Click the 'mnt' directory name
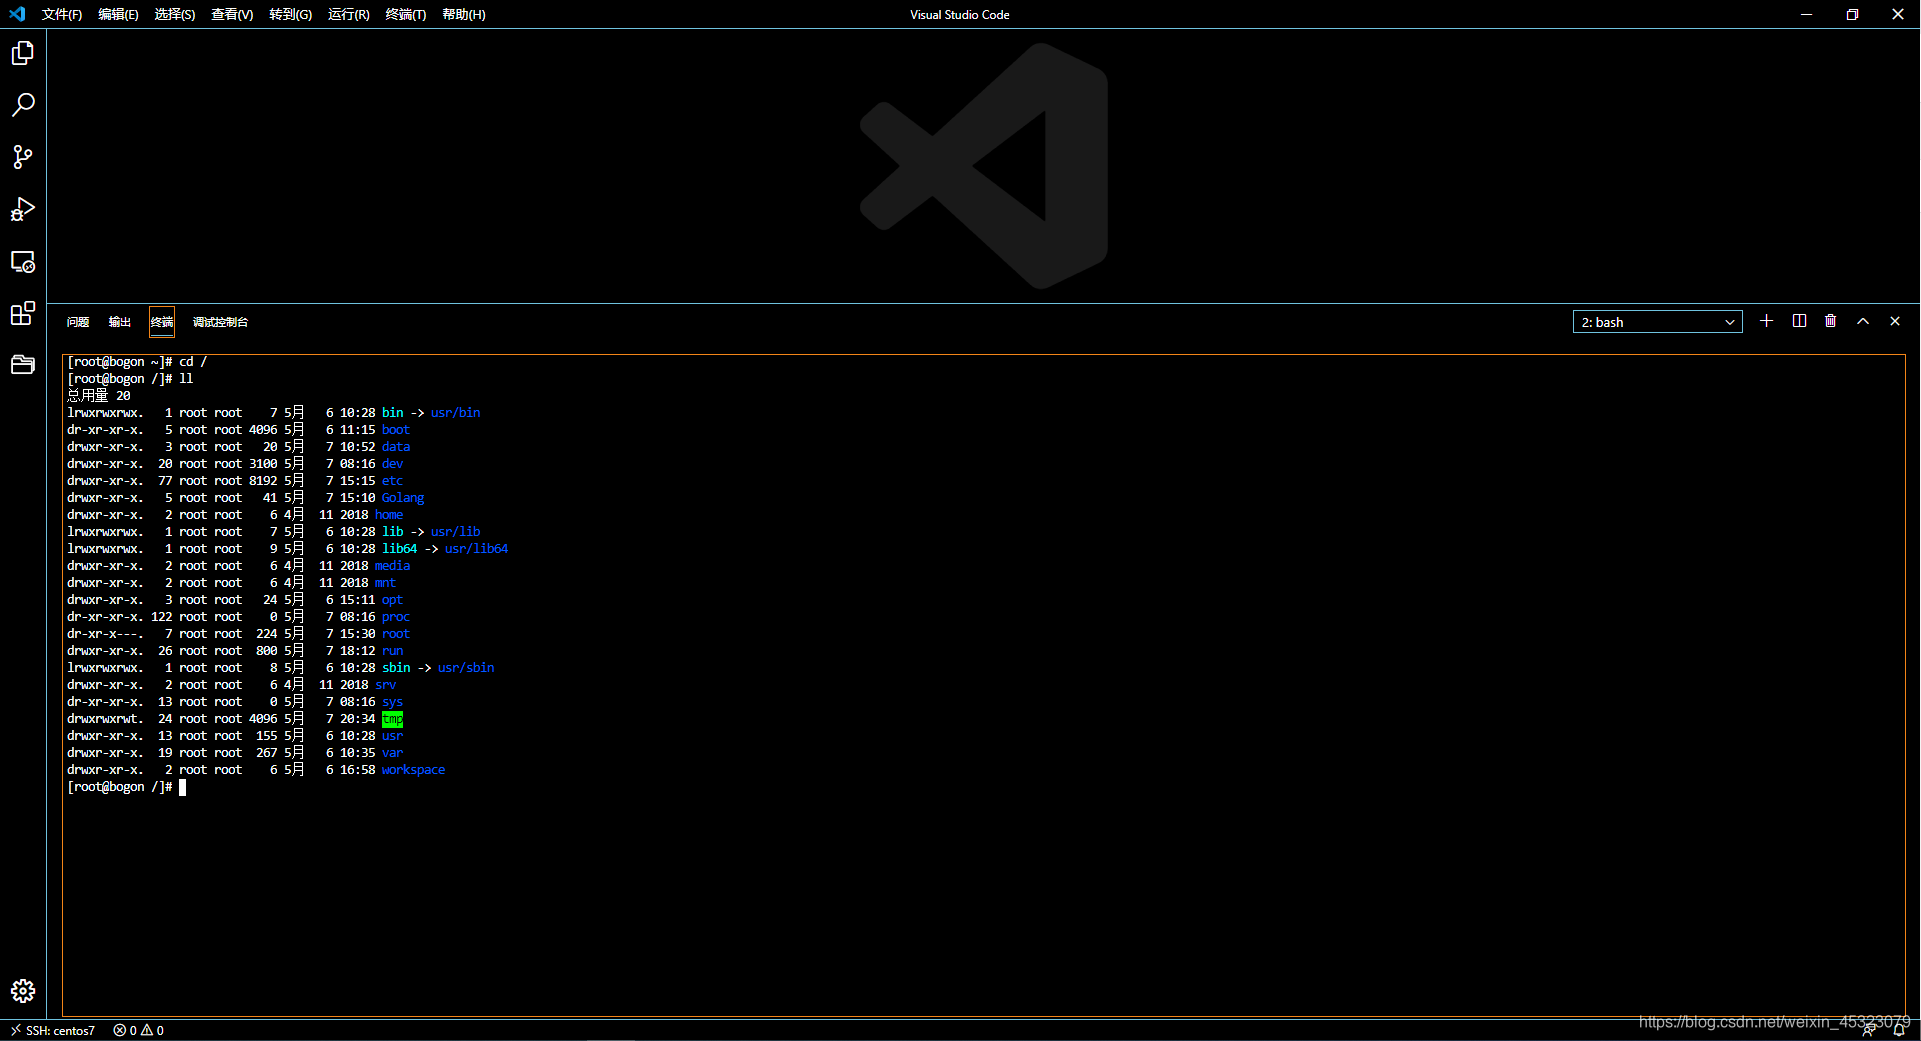The width and height of the screenshot is (1921, 1041). tap(386, 583)
